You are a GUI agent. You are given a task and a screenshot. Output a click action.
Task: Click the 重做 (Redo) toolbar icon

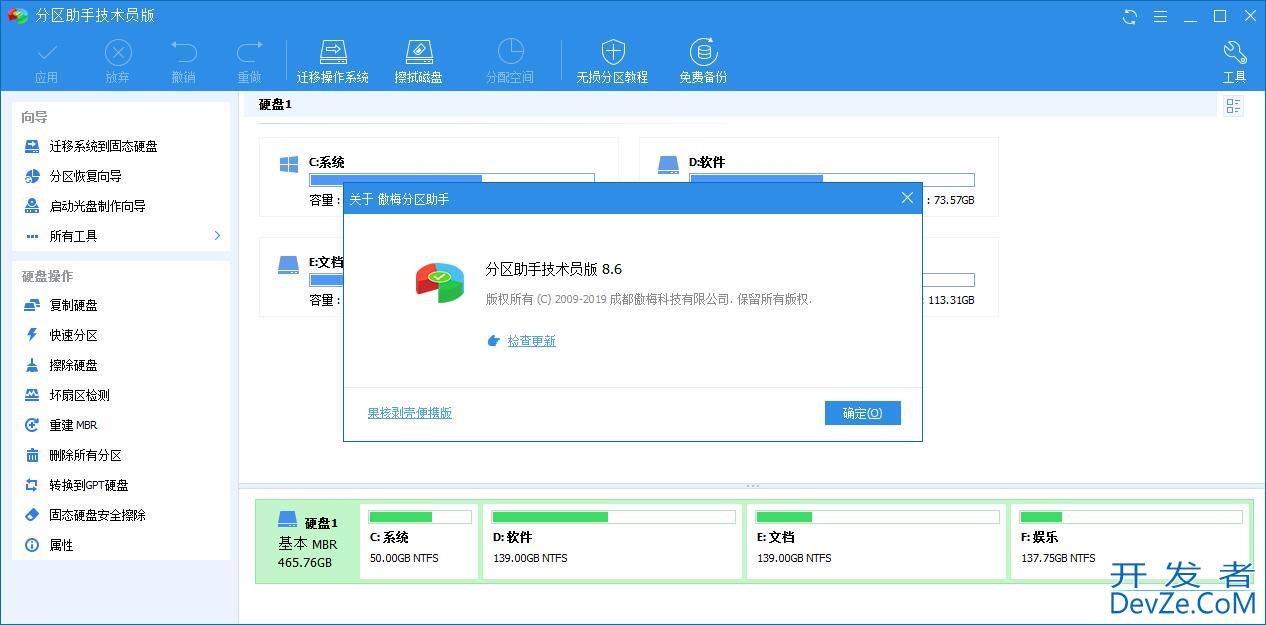(249, 62)
